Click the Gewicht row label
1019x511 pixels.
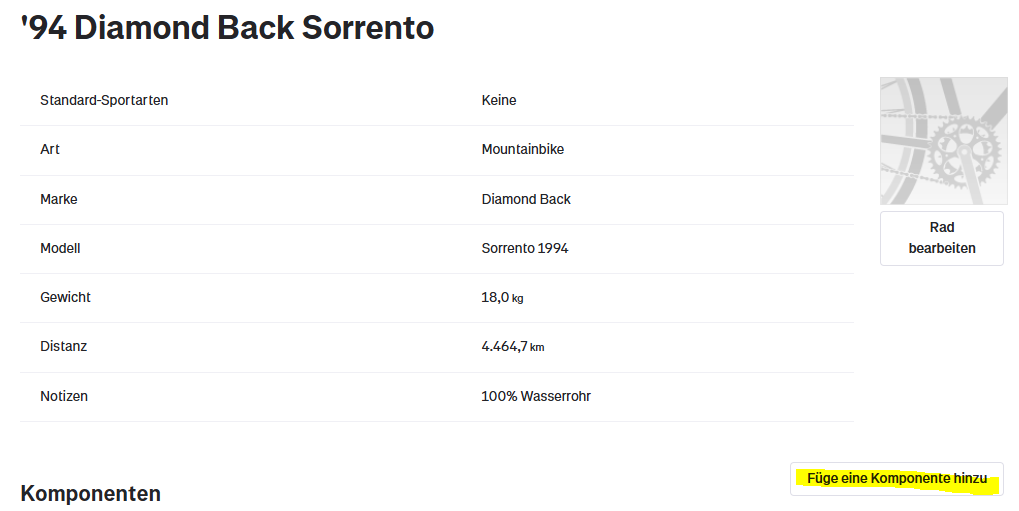coord(65,297)
